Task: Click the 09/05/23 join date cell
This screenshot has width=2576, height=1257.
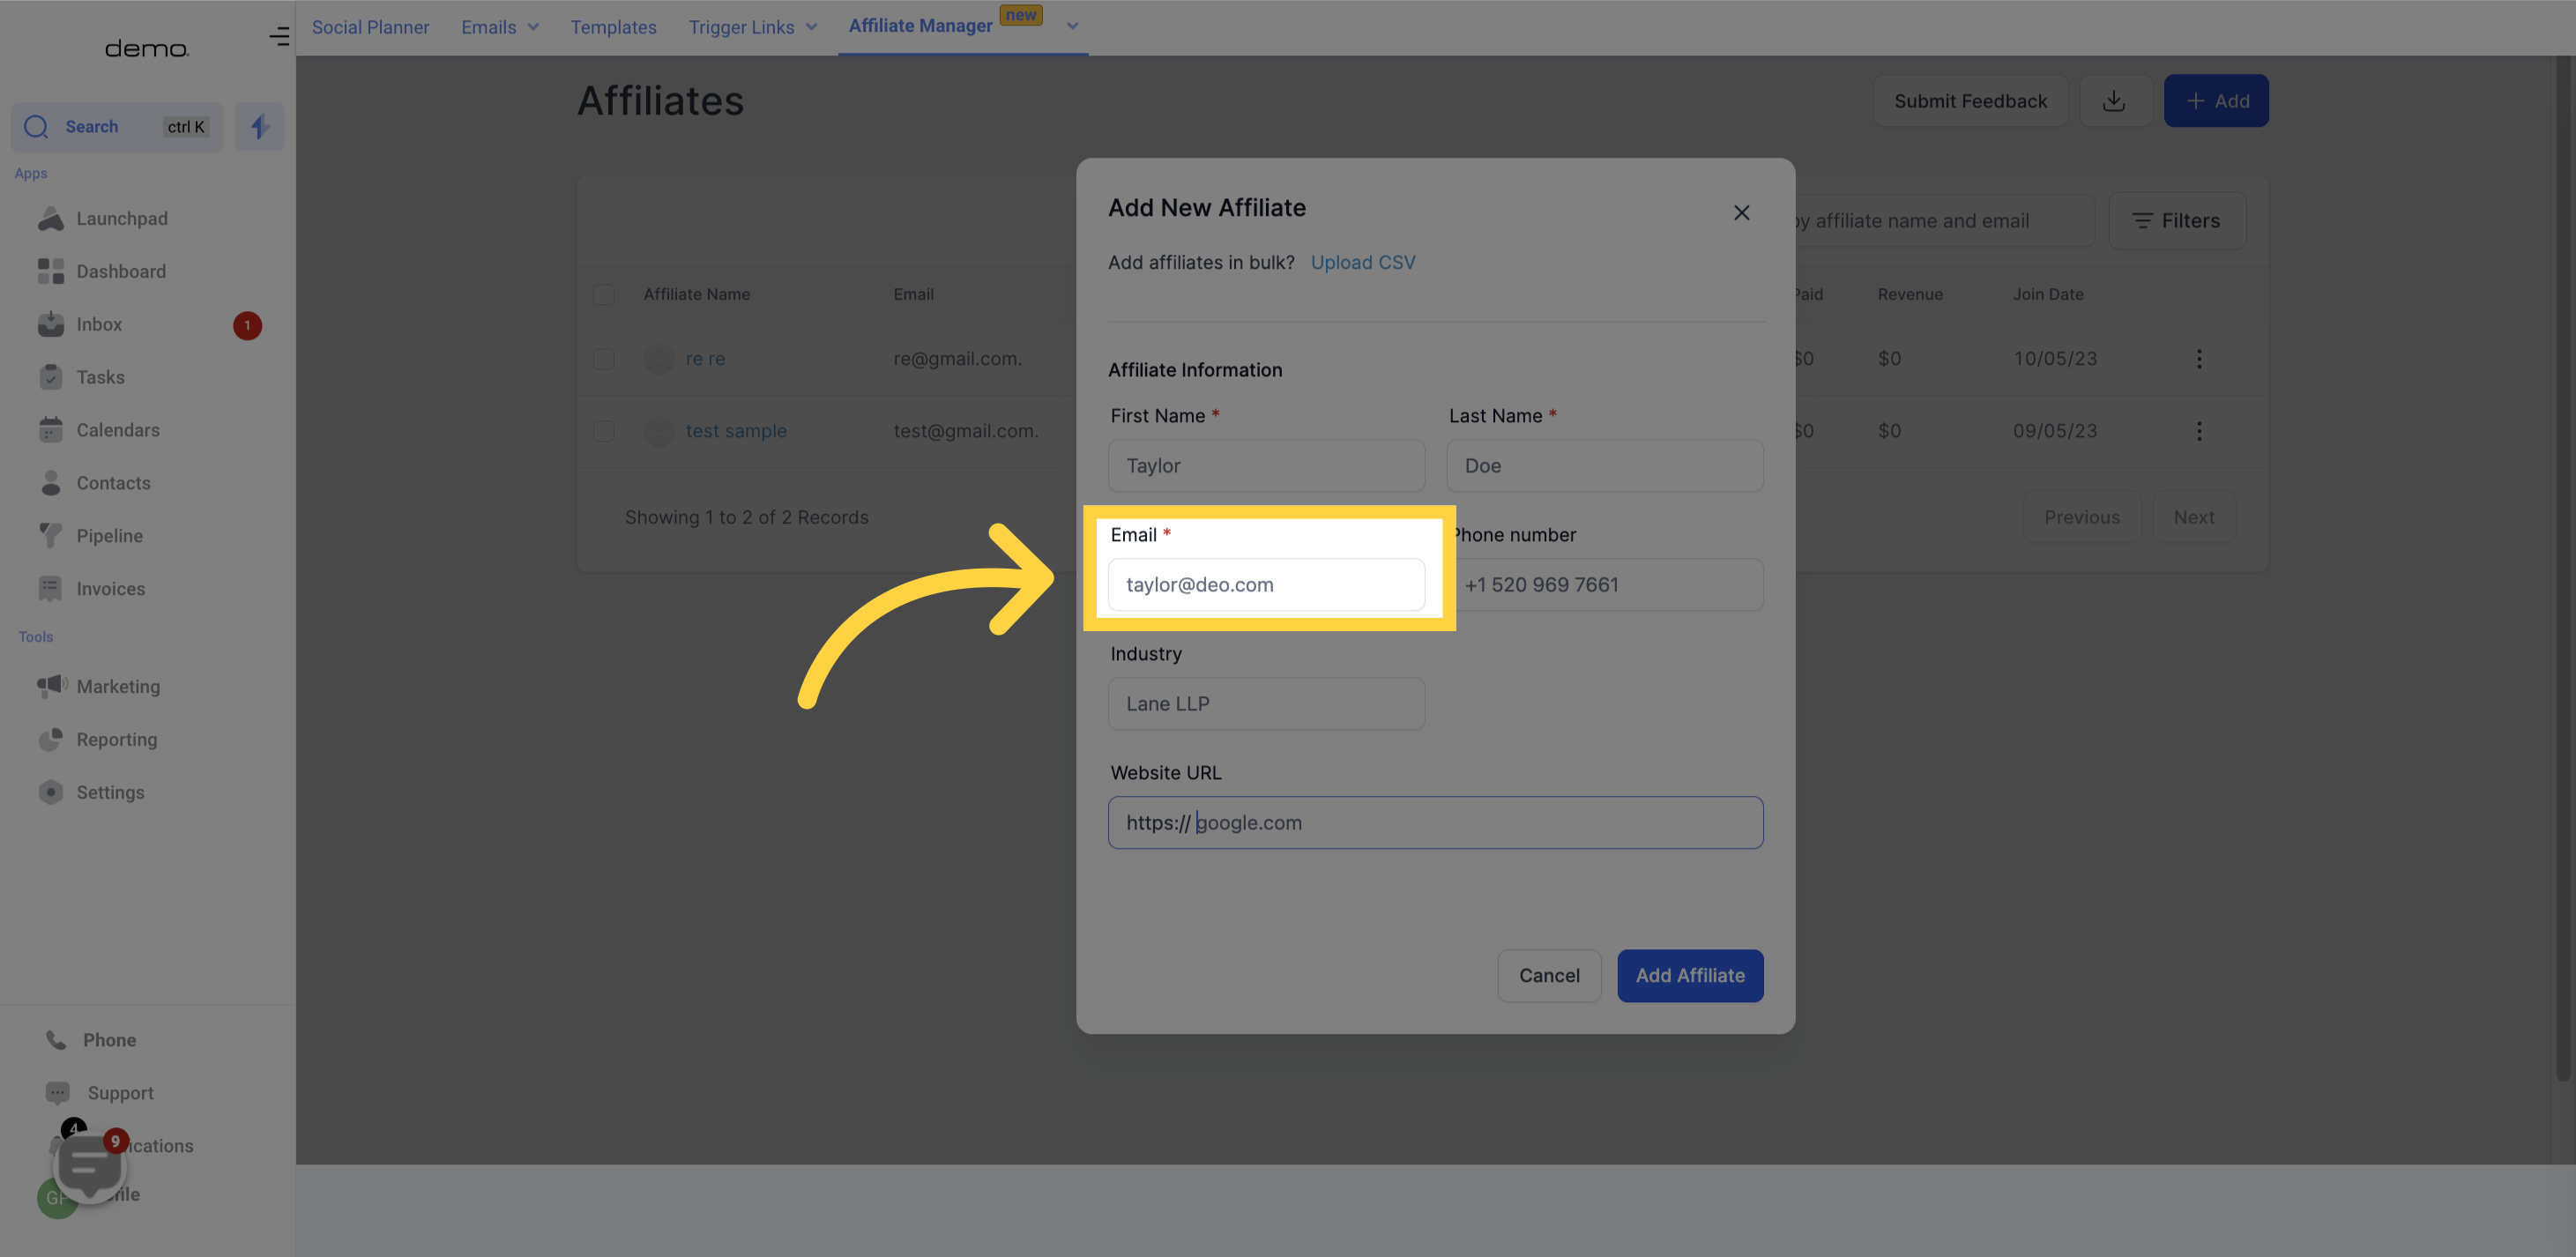Action: [x=2054, y=431]
